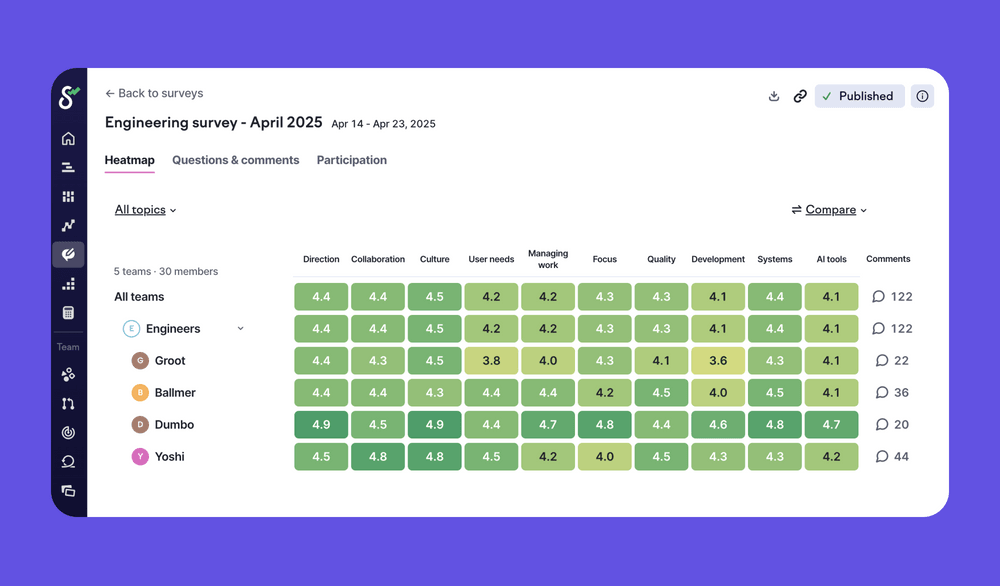
Task: Open the survey info icon next to Published
Action: pos(922,96)
